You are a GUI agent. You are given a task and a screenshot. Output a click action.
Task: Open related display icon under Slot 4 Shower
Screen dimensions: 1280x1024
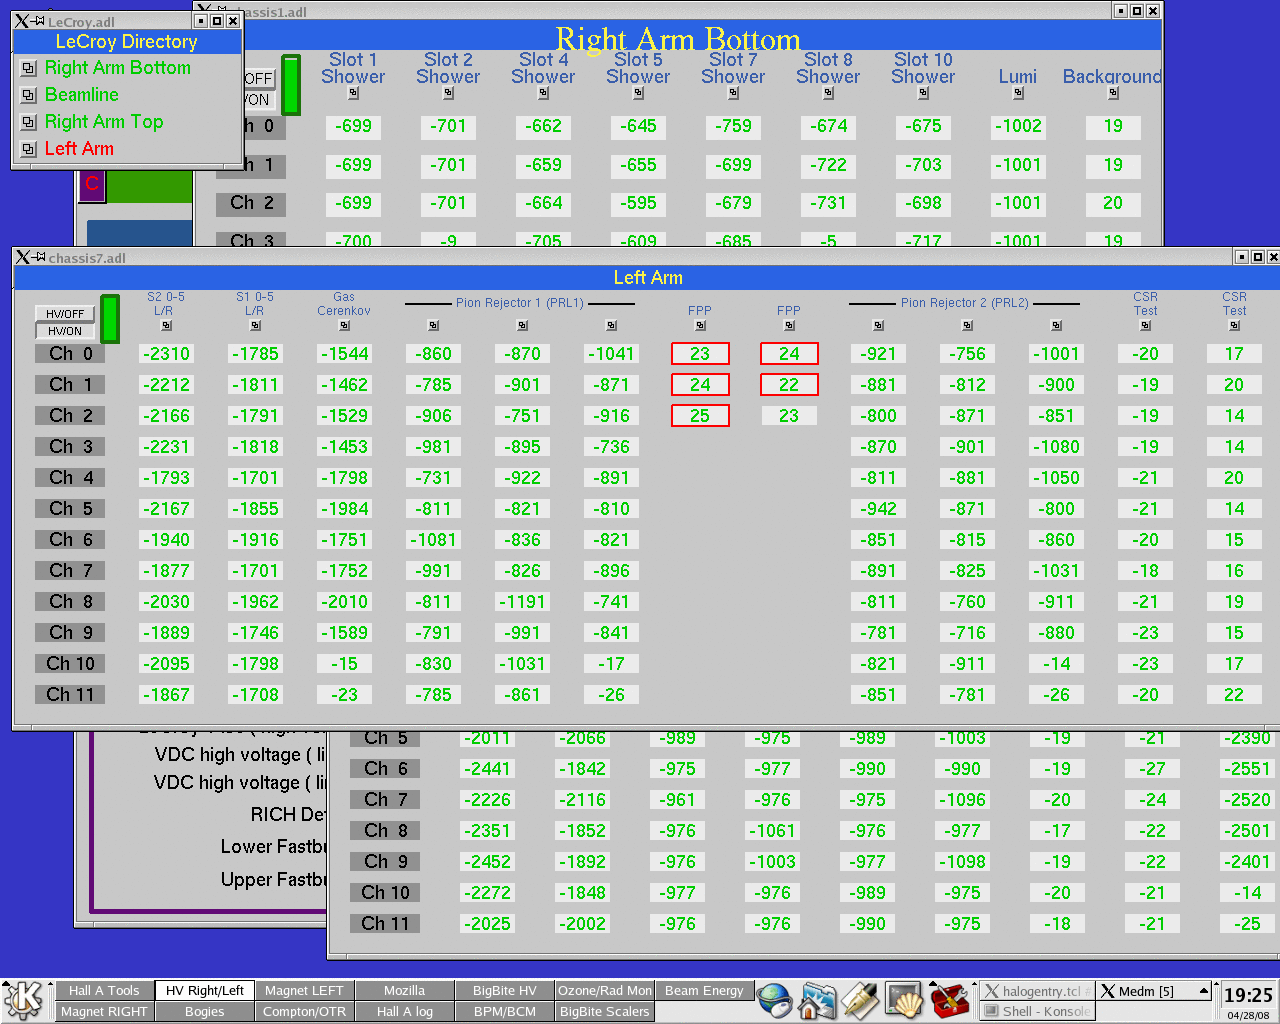(x=543, y=93)
